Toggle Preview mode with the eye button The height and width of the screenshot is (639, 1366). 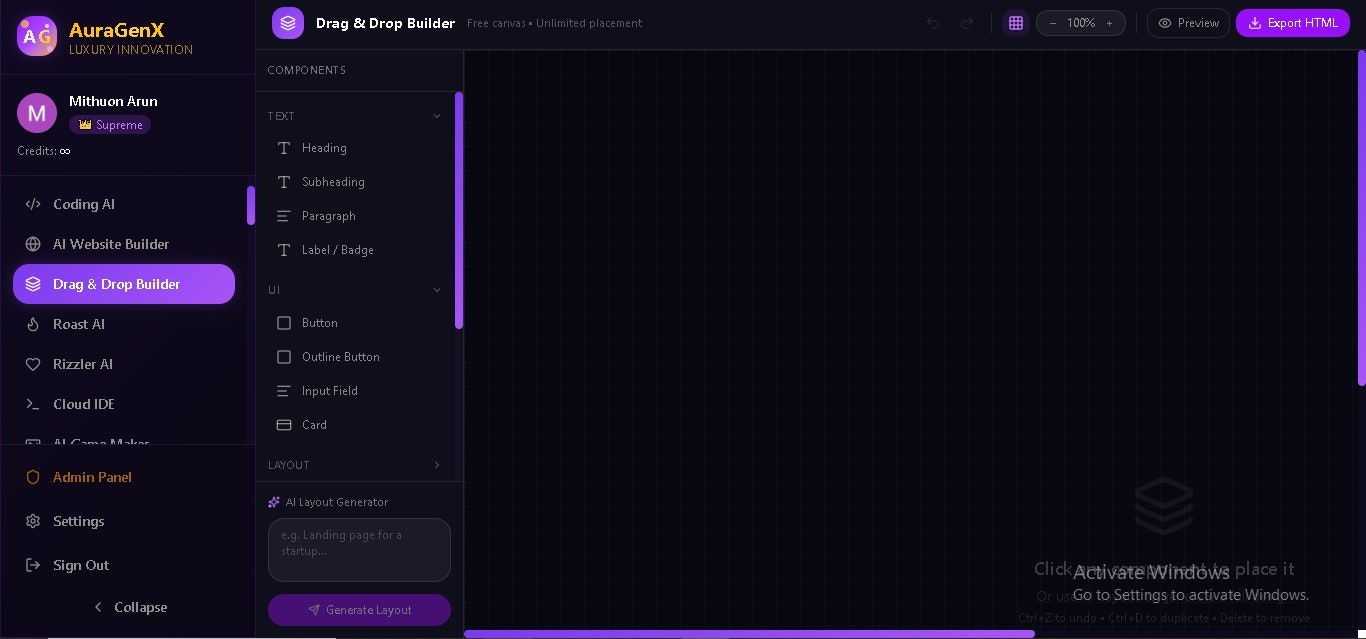tap(1188, 23)
